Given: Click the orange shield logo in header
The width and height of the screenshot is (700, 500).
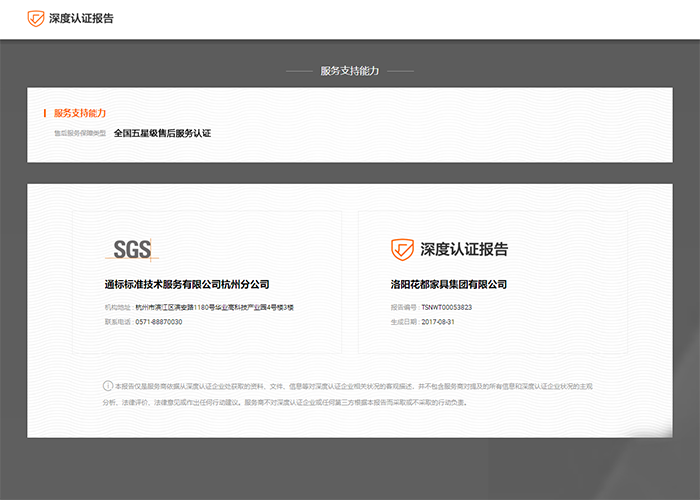Looking at the screenshot, I should click(36, 18).
